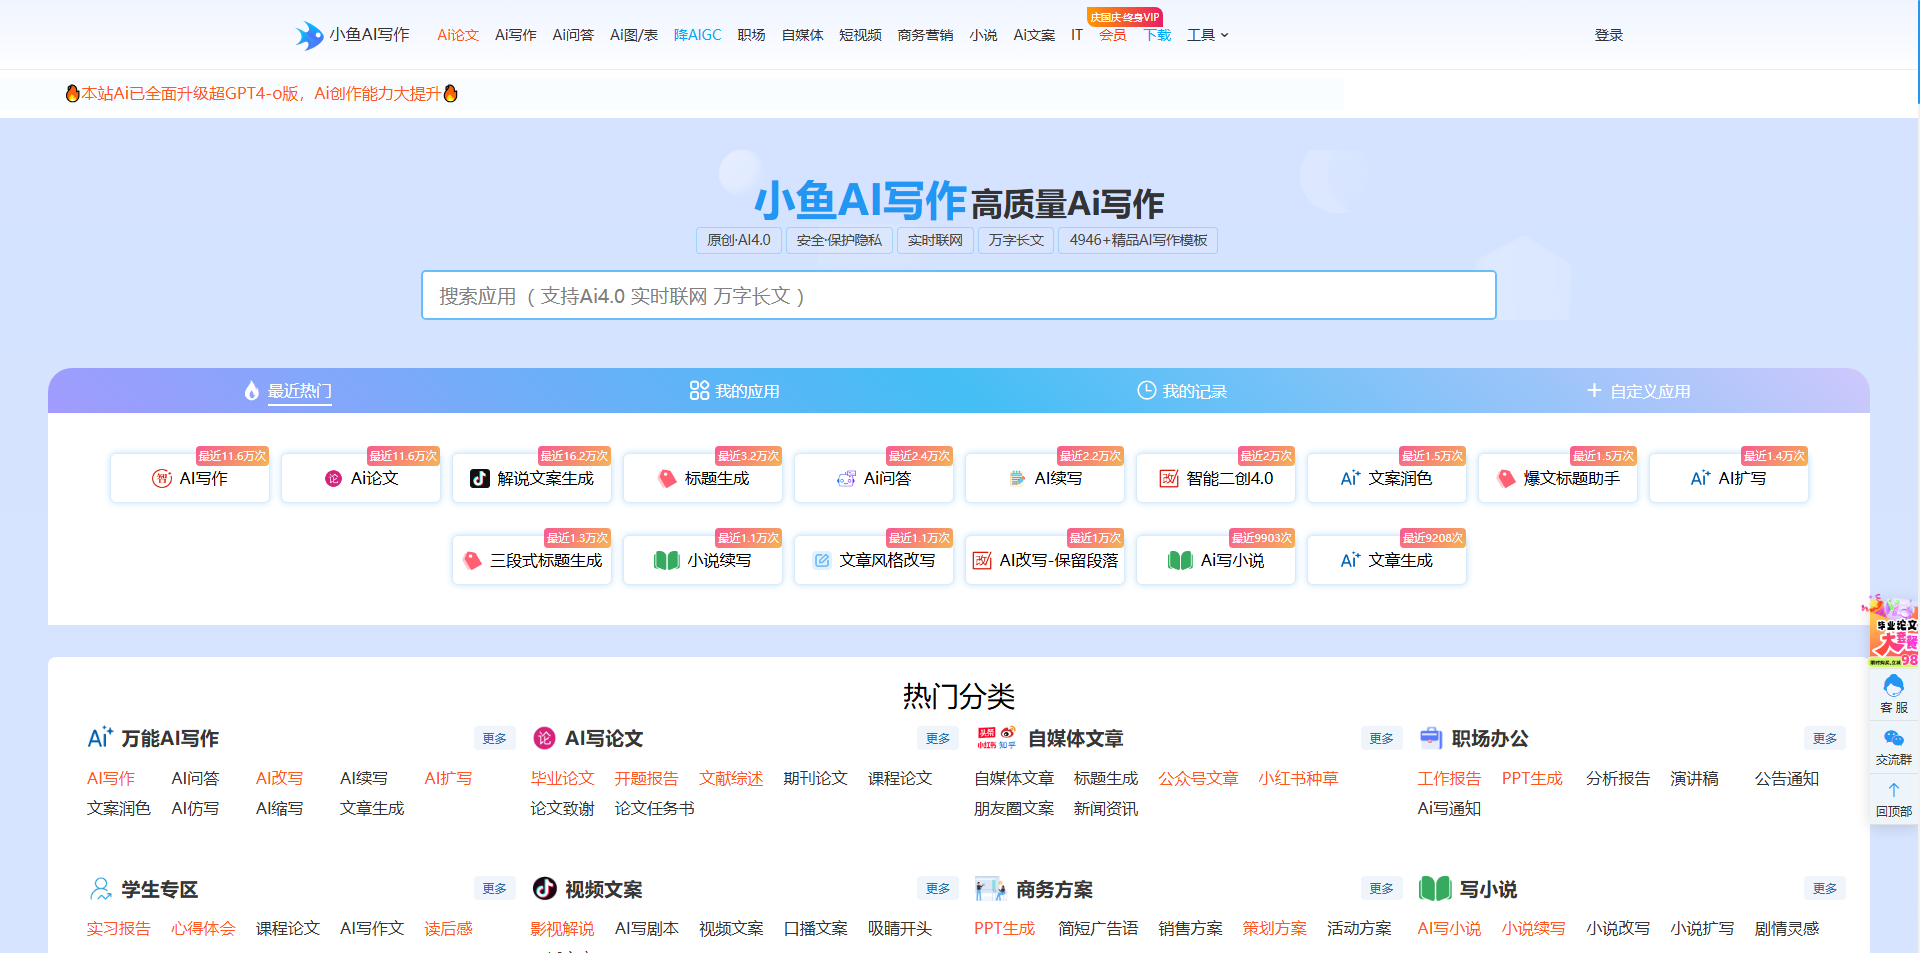This screenshot has width=1920, height=953.
Task: Open the AI写作 hot app card
Action: coord(190,478)
